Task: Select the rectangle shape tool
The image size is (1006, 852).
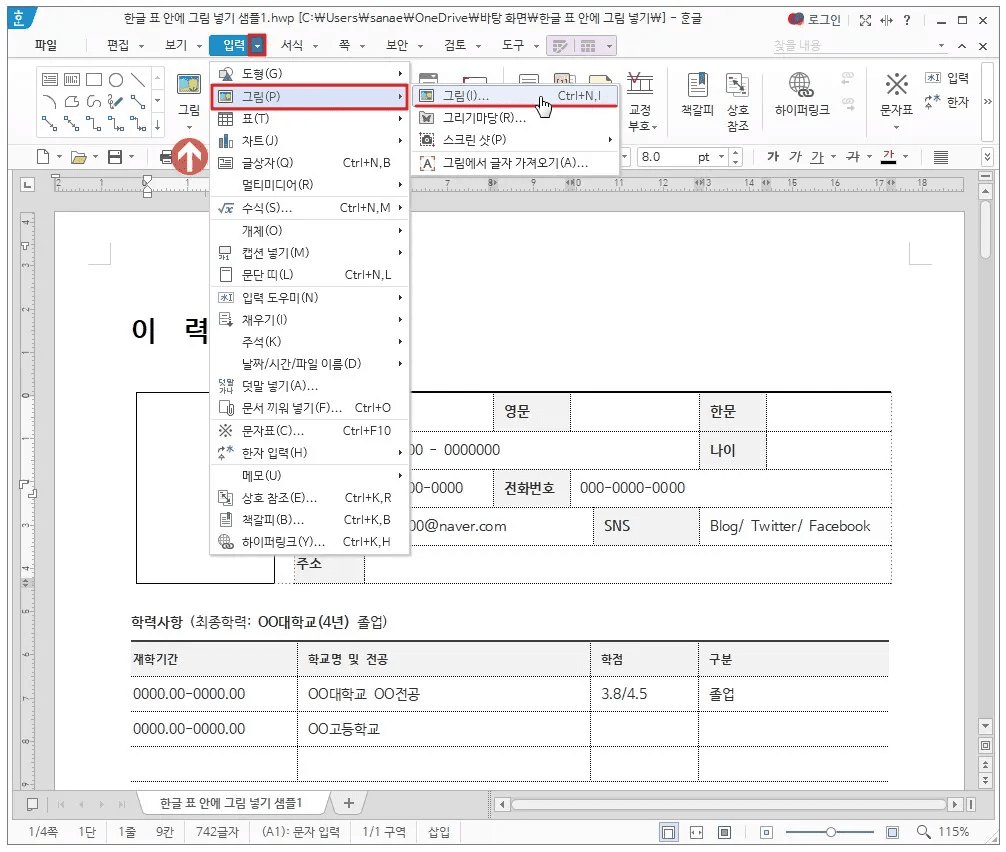Action: (x=94, y=80)
